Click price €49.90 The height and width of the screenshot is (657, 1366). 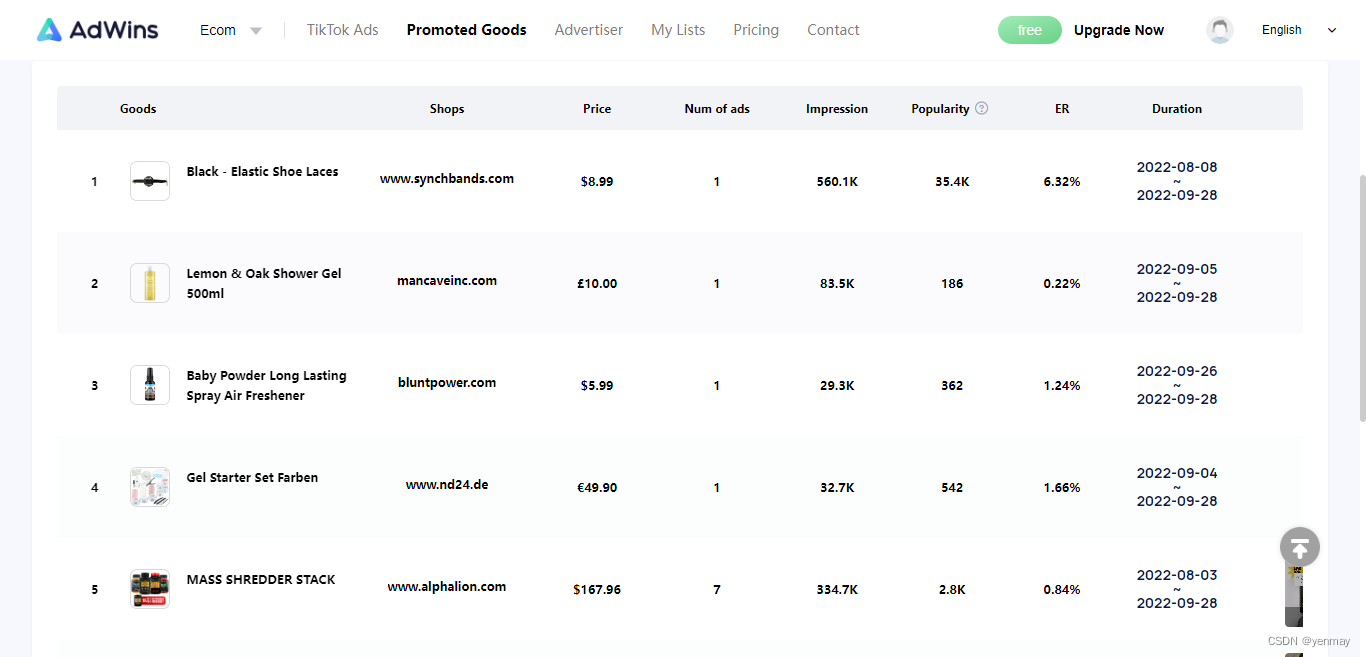pyautogui.click(x=597, y=488)
